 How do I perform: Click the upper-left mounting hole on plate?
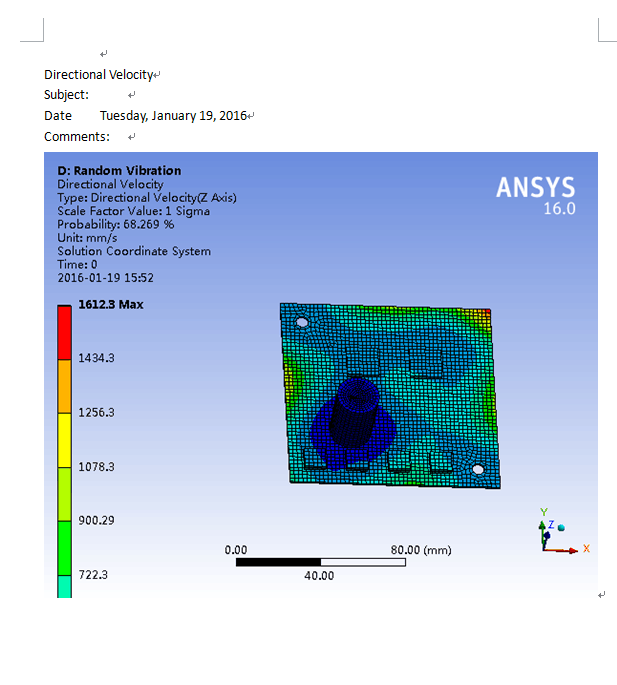point(302,322)
